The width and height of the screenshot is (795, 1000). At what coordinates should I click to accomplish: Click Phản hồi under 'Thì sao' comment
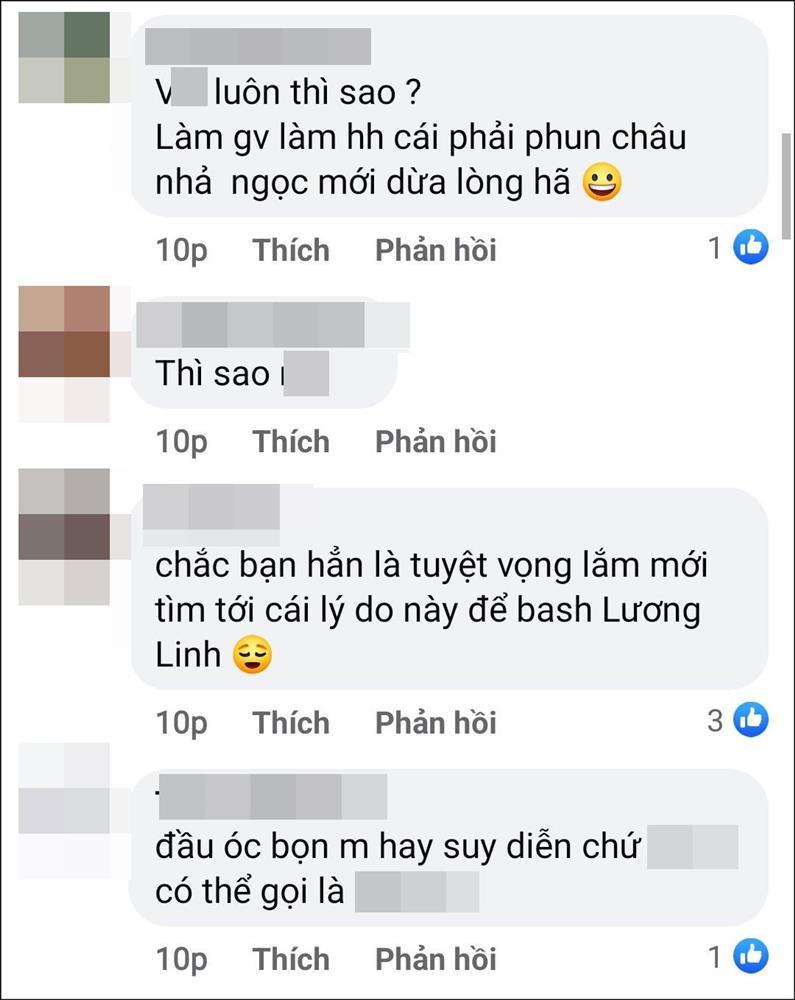tap(435, 441)
